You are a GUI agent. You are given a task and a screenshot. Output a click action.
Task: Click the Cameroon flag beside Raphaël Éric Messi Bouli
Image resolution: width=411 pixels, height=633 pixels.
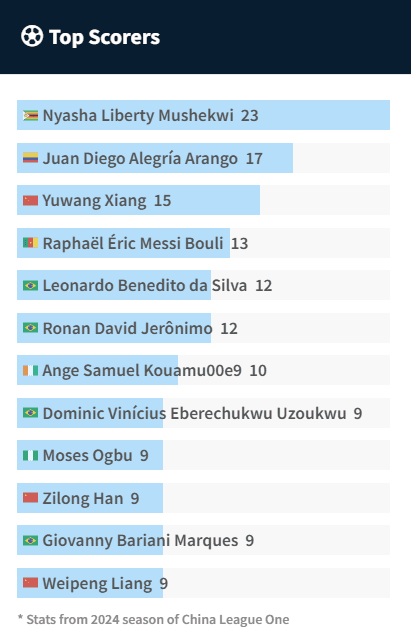[30, 243]
